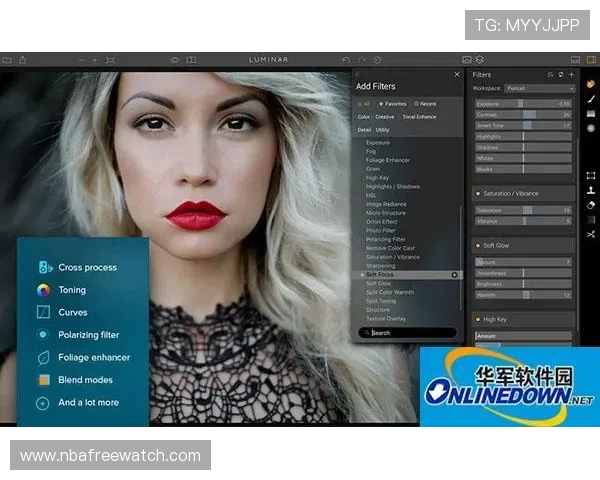Click the eye preview icon in top toolbar

pos(175,60)
